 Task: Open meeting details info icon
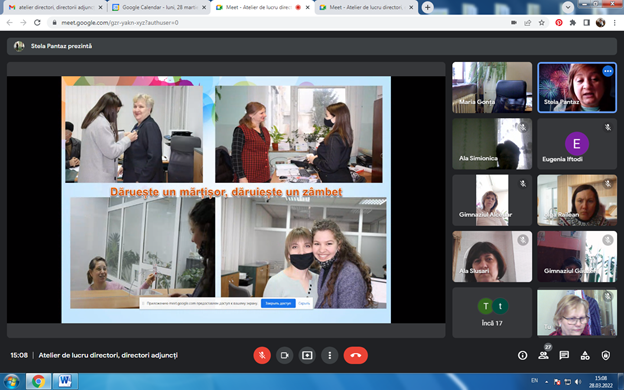click(522, 355)
